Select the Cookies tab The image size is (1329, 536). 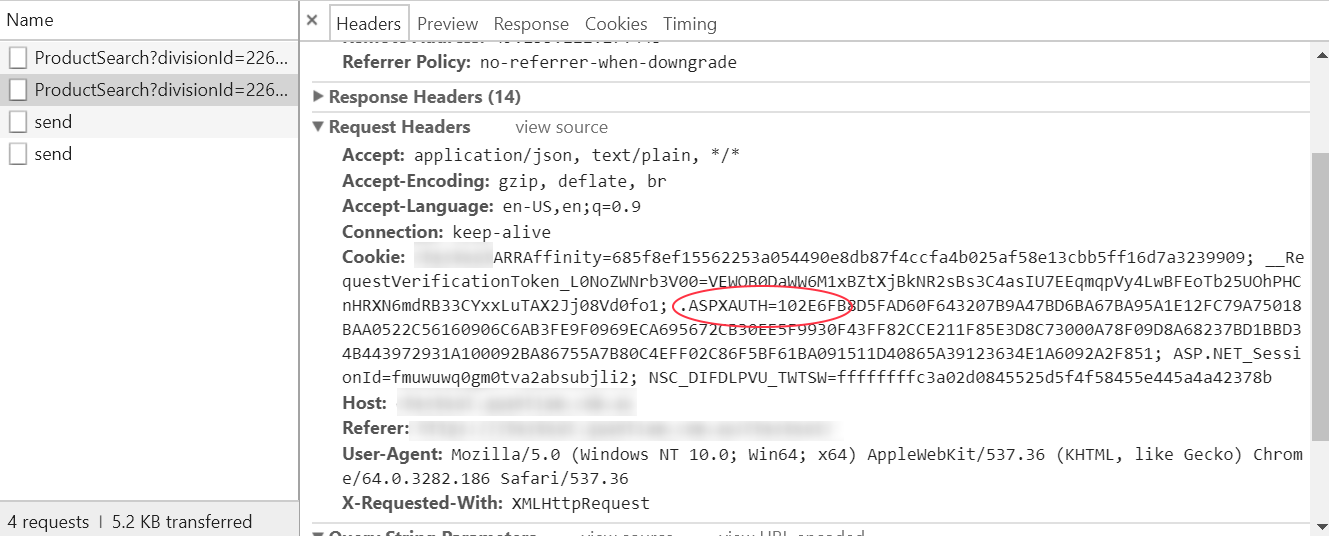(616, 24)
